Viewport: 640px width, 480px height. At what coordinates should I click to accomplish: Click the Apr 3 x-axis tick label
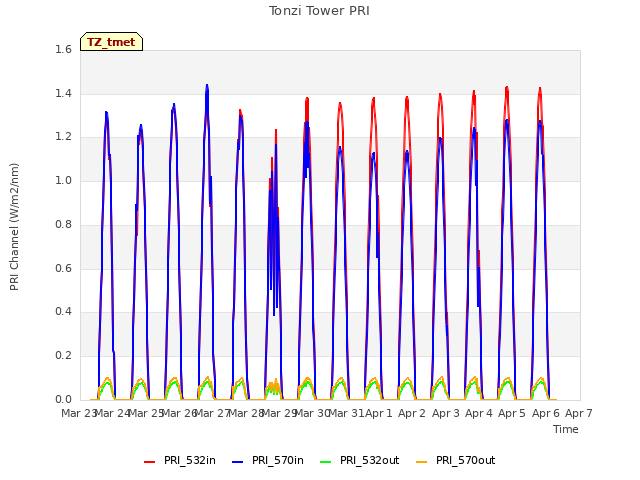click(x=446, y=413)
